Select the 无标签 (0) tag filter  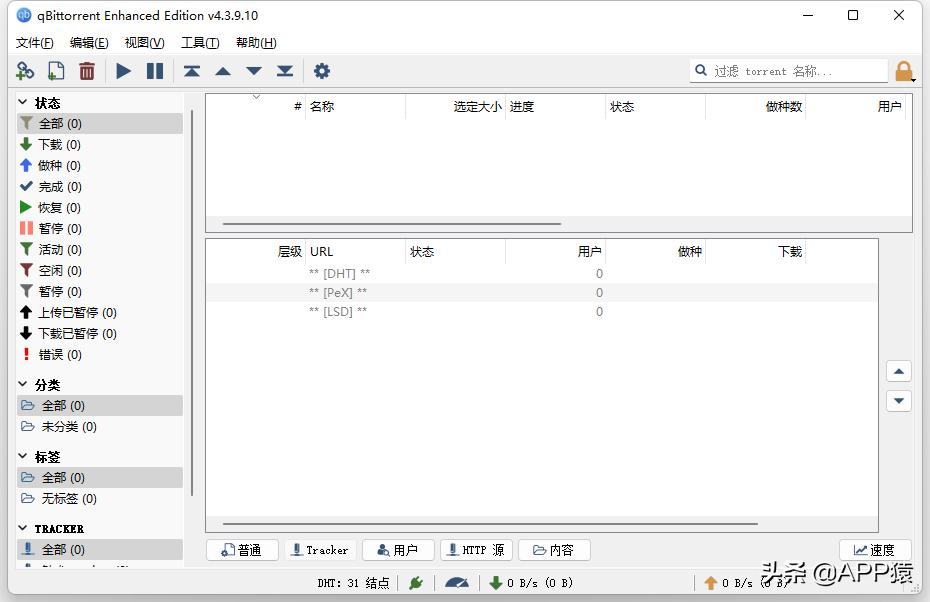coord(100,498)
